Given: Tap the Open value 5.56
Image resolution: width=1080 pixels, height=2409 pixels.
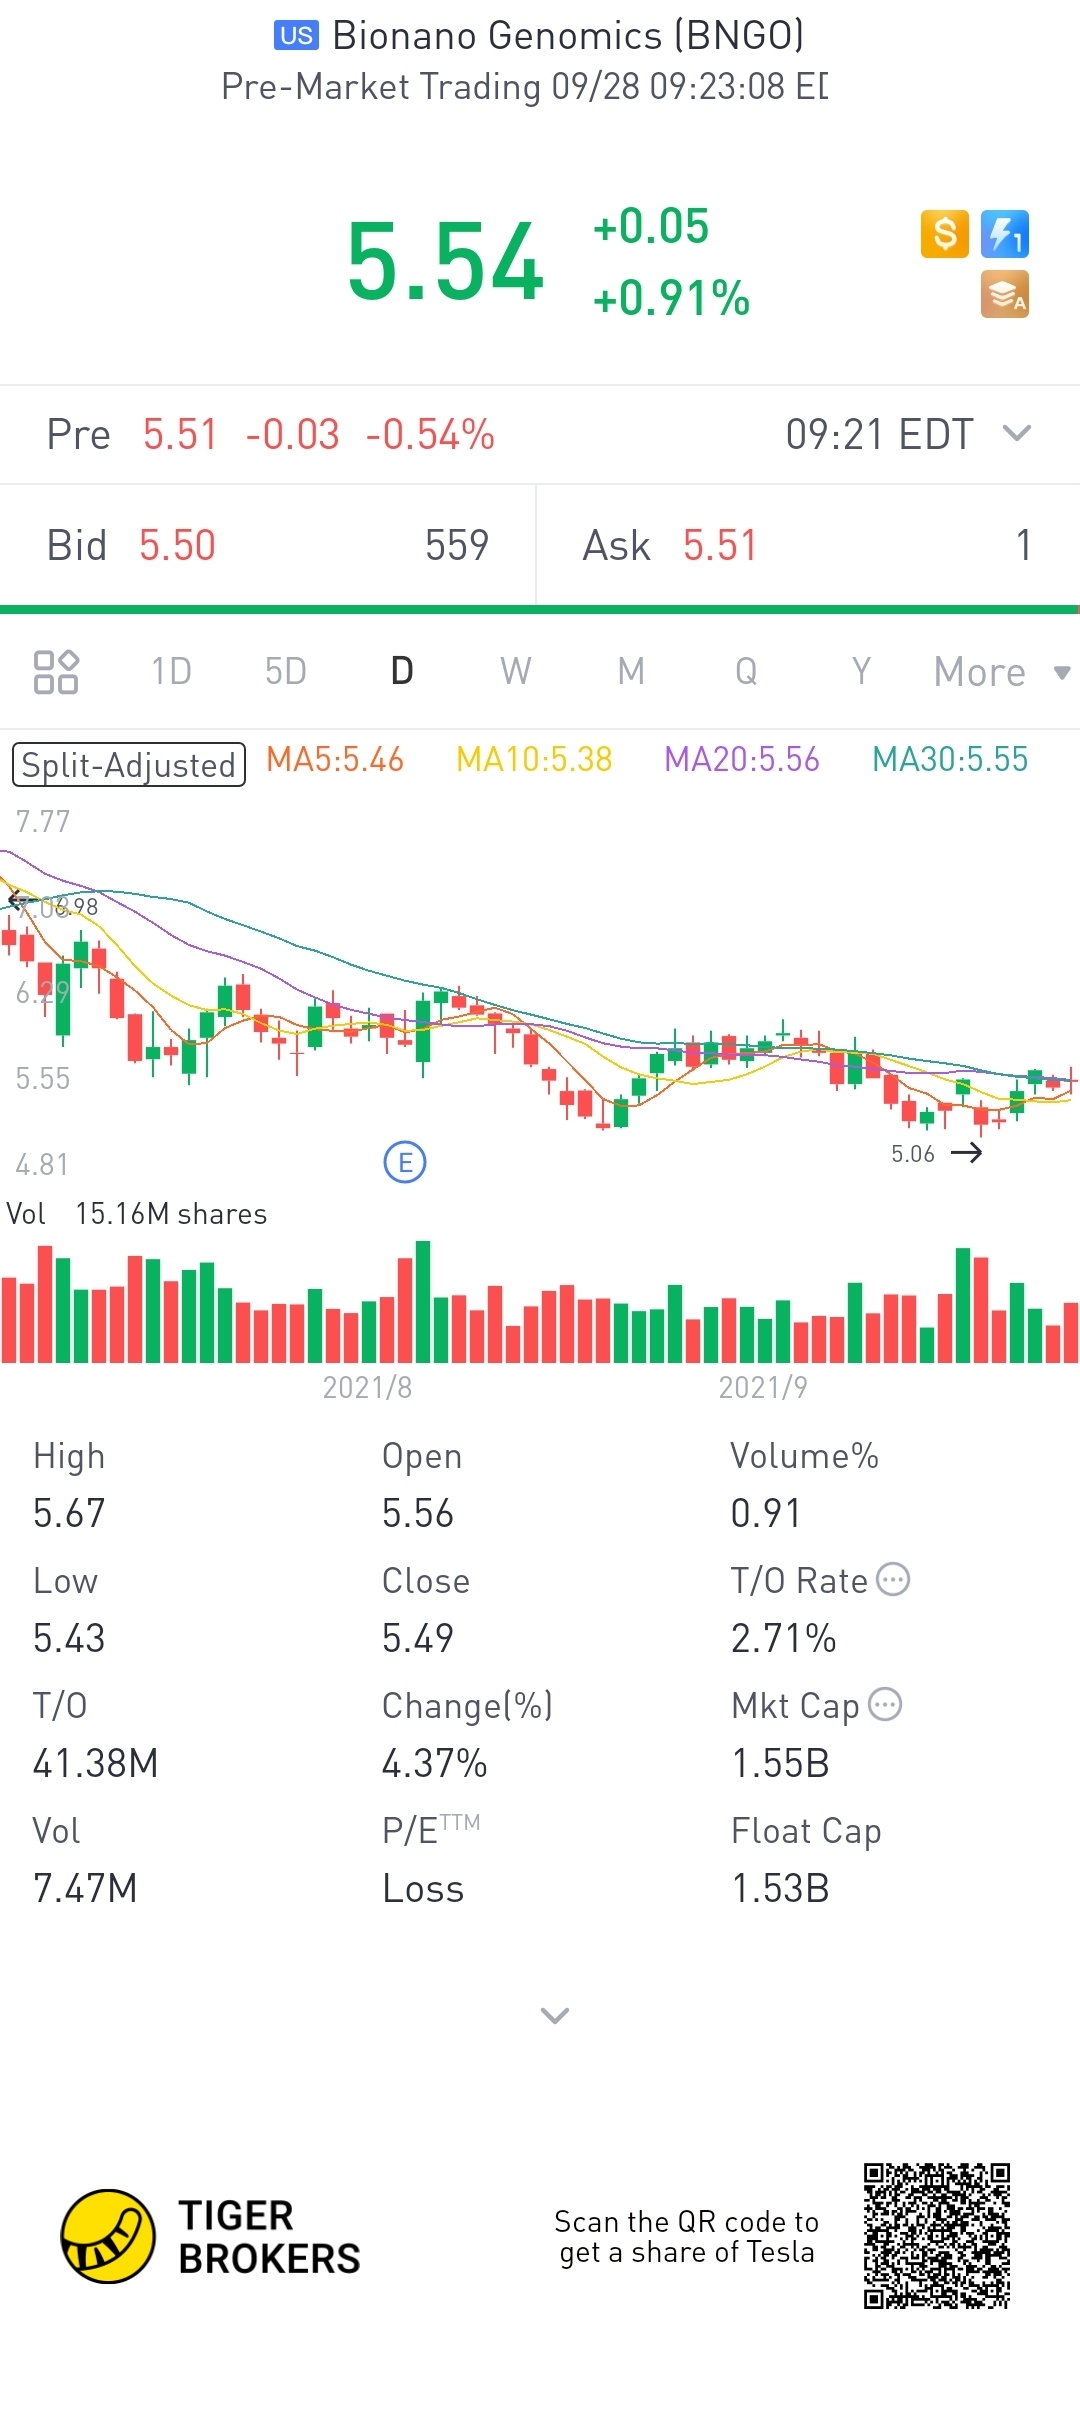Looking at the screenshot, I should 418,1513.
